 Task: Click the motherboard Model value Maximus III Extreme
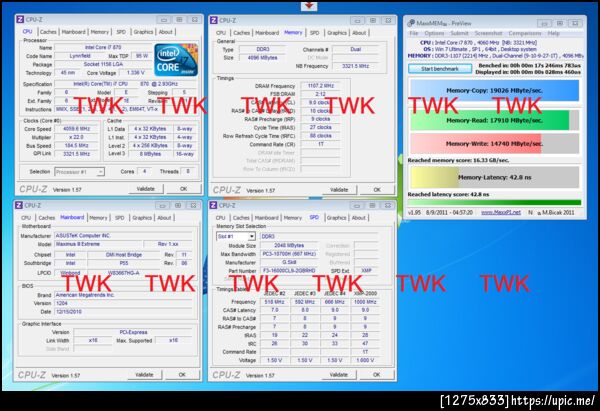click(98, 244)
